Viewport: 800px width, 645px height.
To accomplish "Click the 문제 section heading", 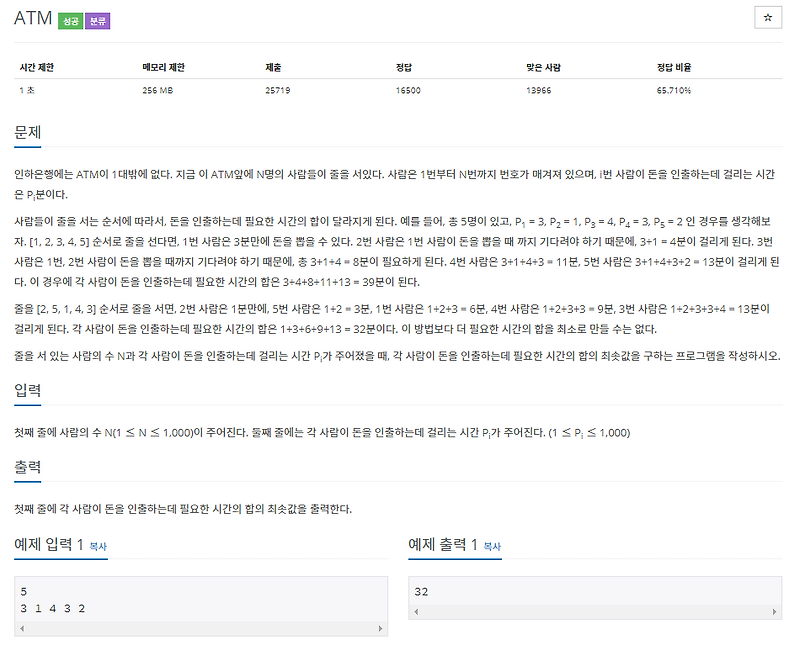I will (27, 131).
